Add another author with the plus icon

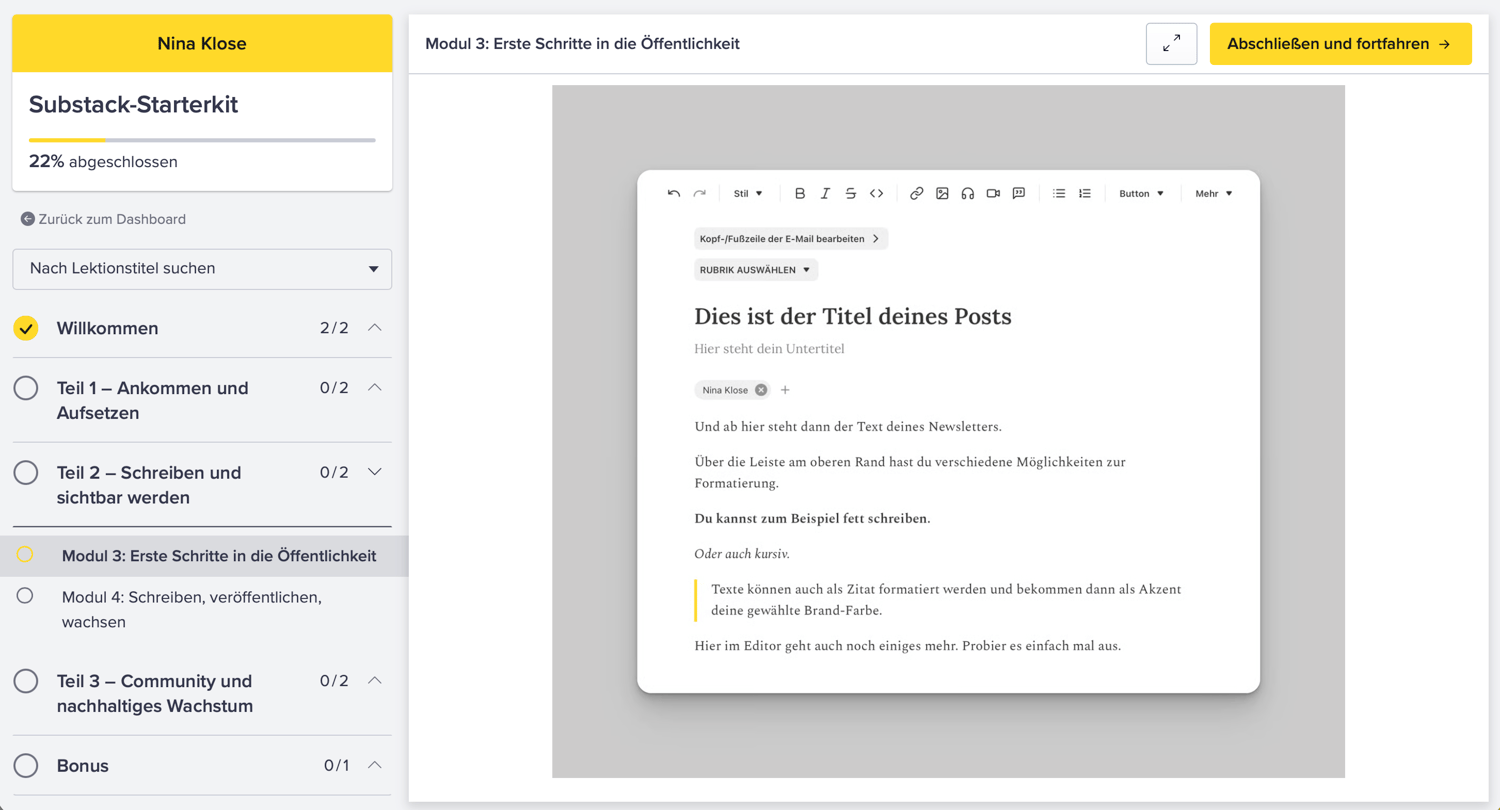pos(785,390)
